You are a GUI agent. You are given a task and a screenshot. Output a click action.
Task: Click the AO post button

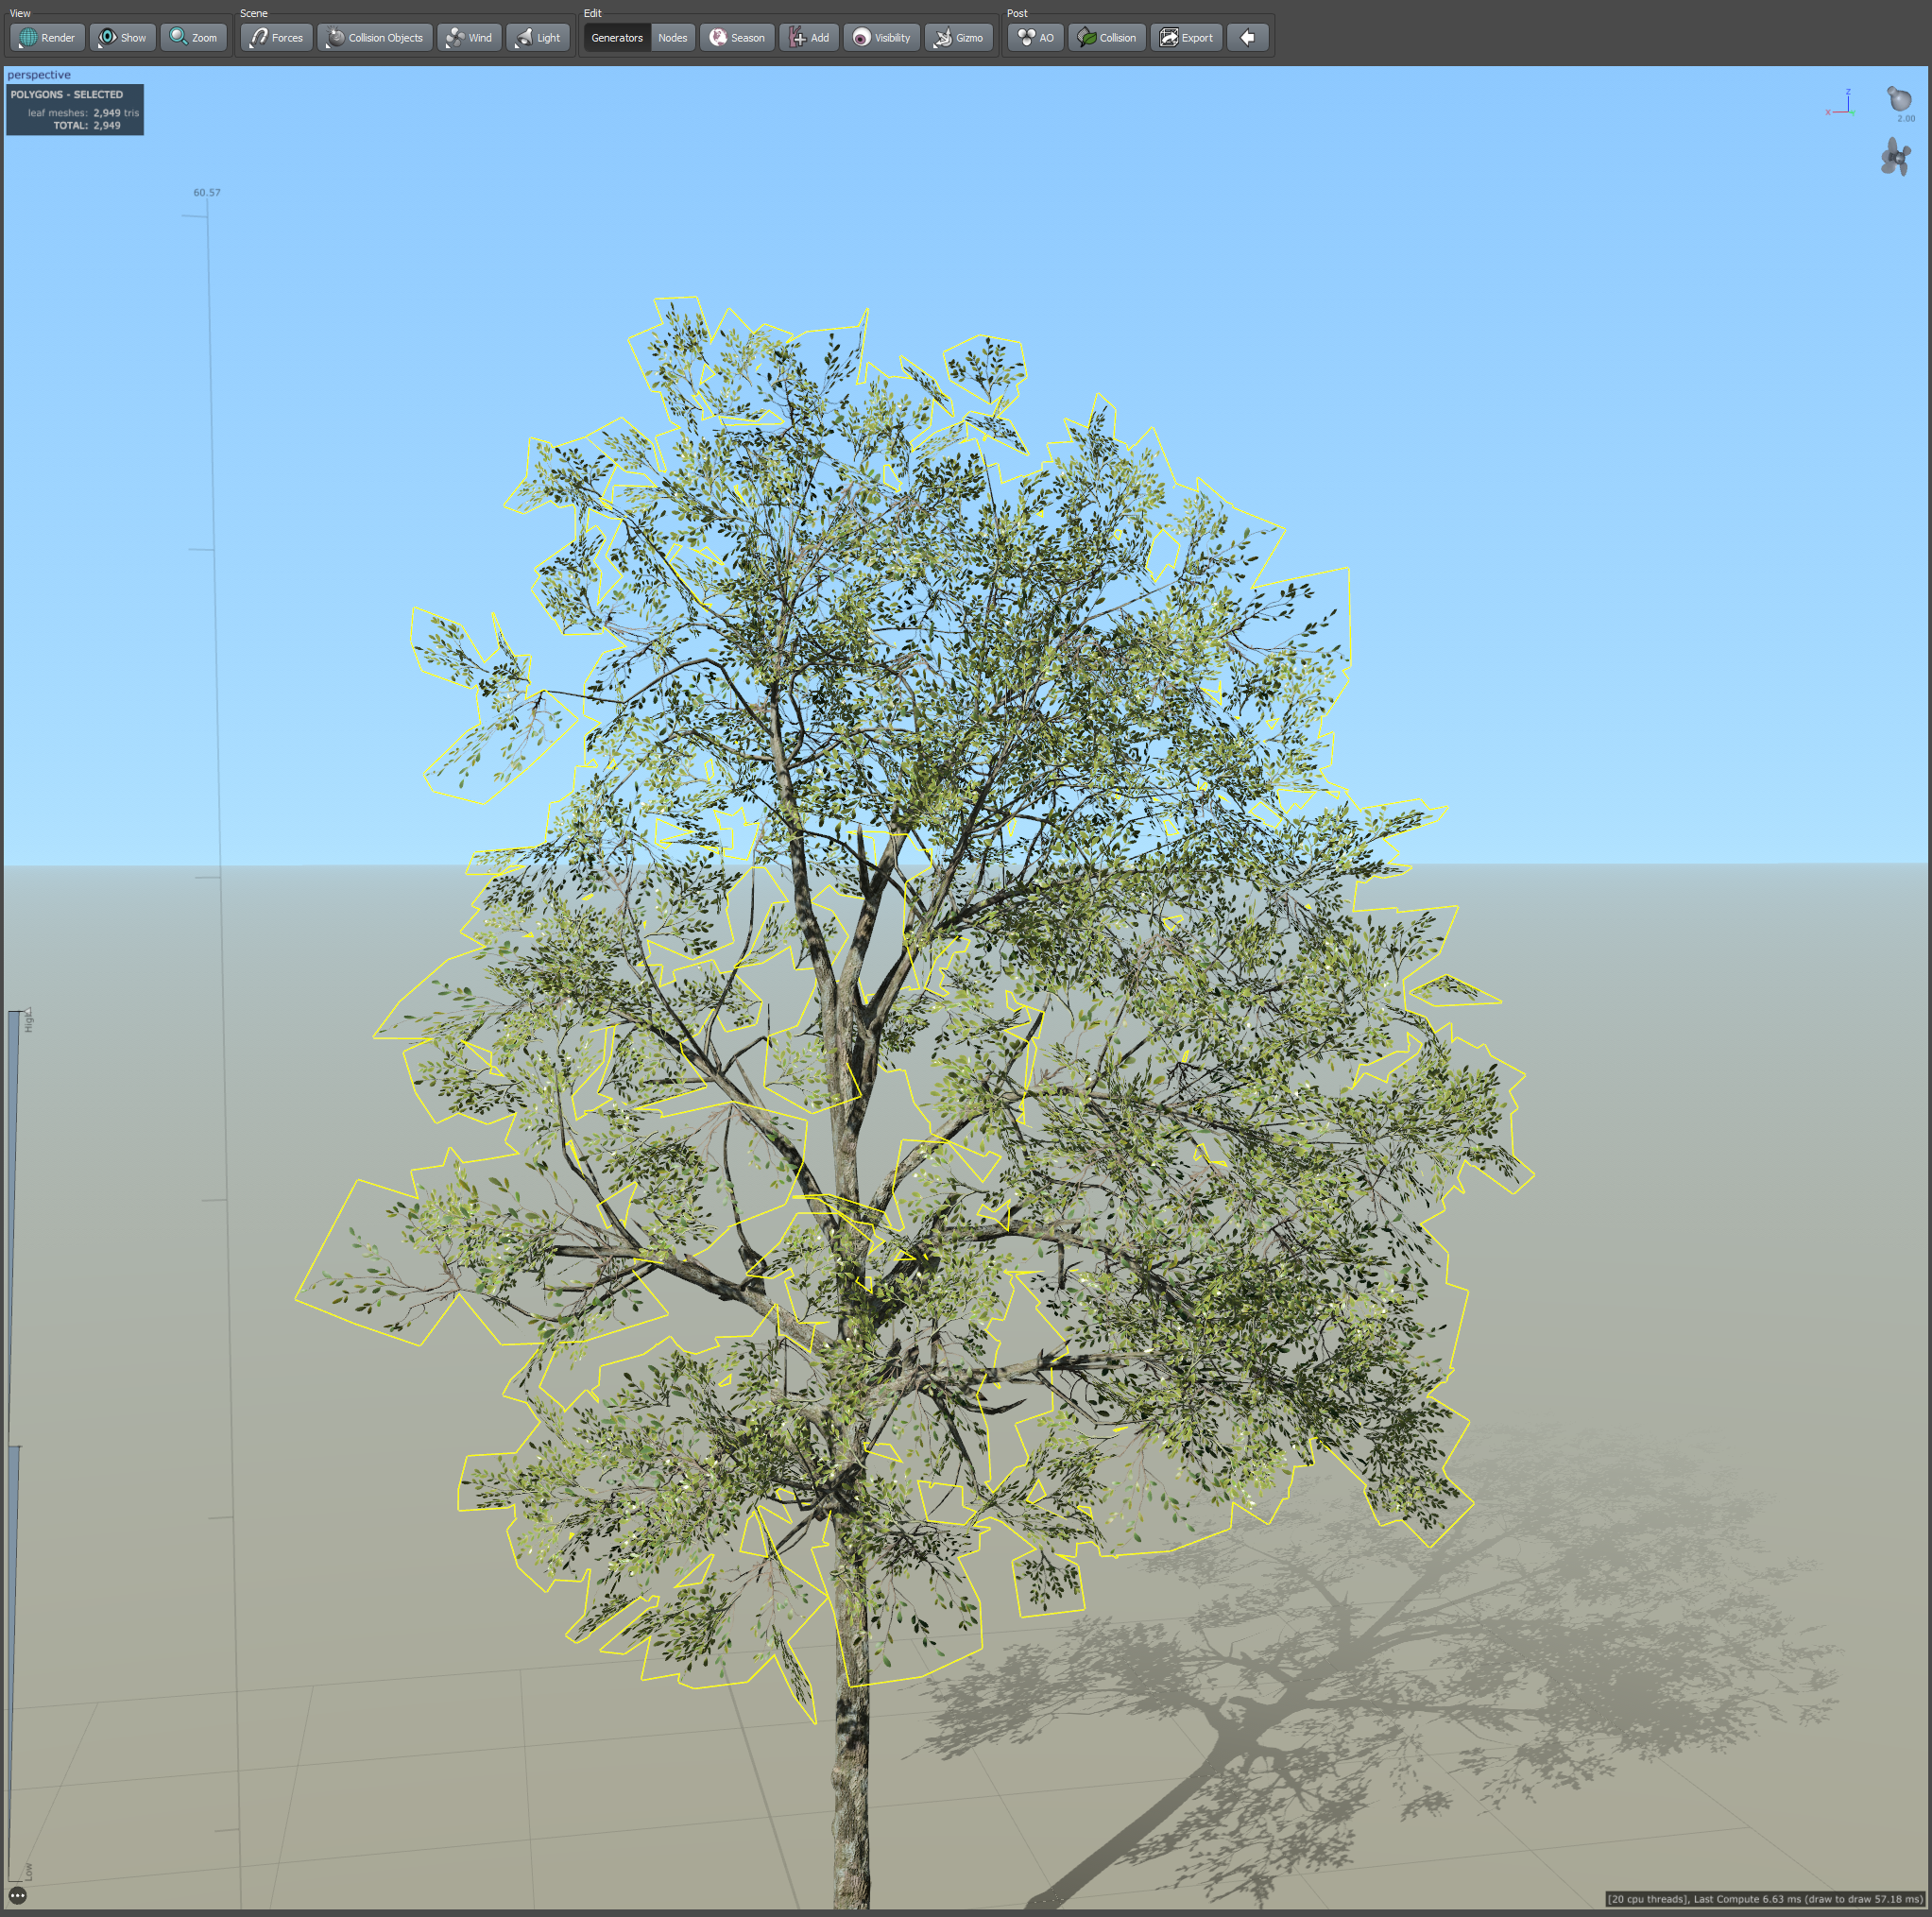[x=1035, y=38]
